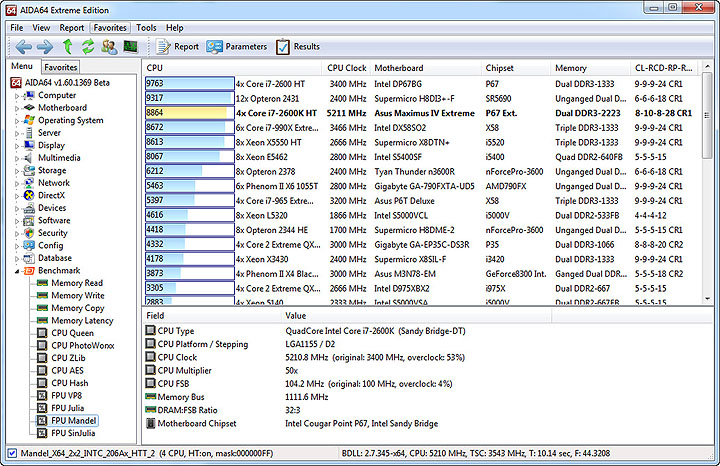The height and width of the screenshot is (466, 720).
Task: Open the Help menu
Action: pyautogui.click(x=174, y=28)
